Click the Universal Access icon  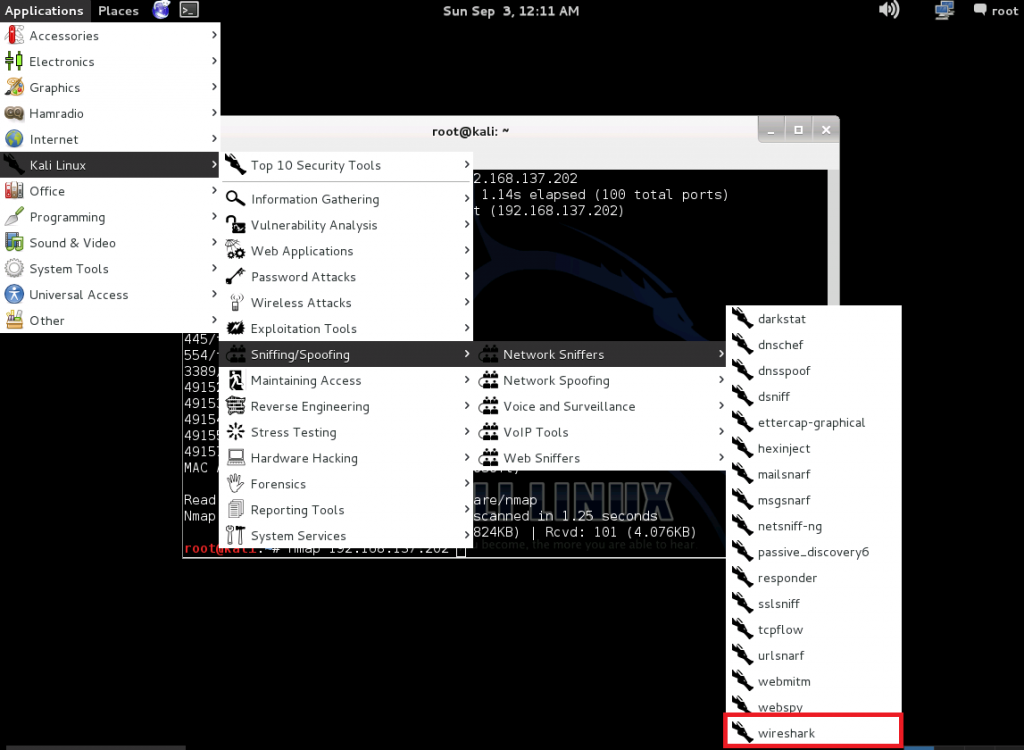coord(14,295)
